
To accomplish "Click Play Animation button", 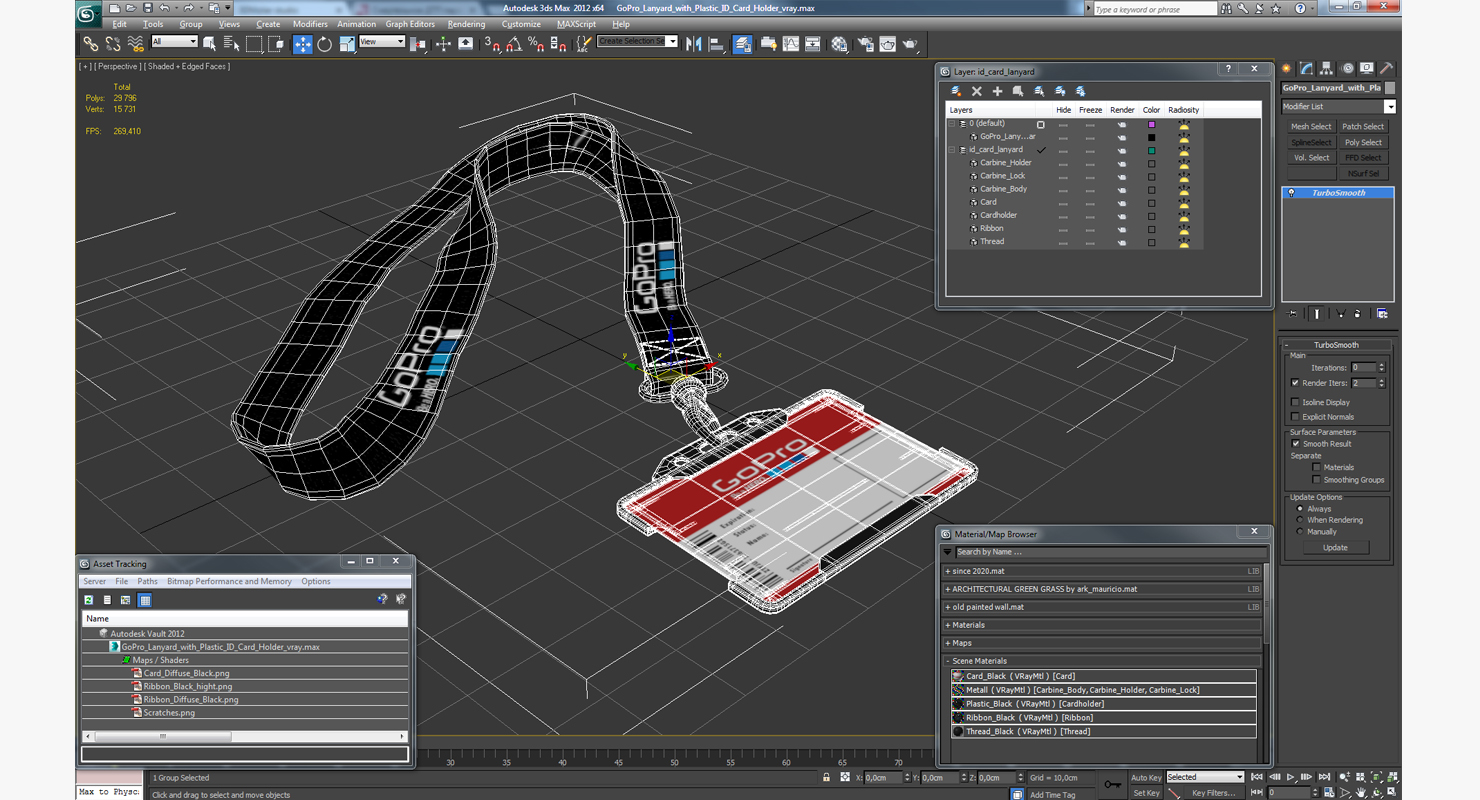I will pyautogui.click(x=1291, y=777).
